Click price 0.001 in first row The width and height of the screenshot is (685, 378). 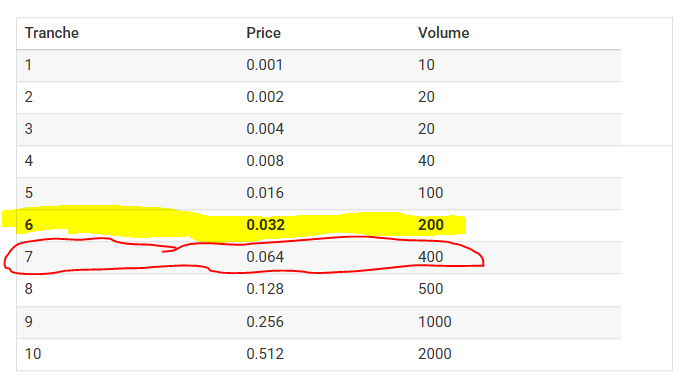(x=264, y=65)
